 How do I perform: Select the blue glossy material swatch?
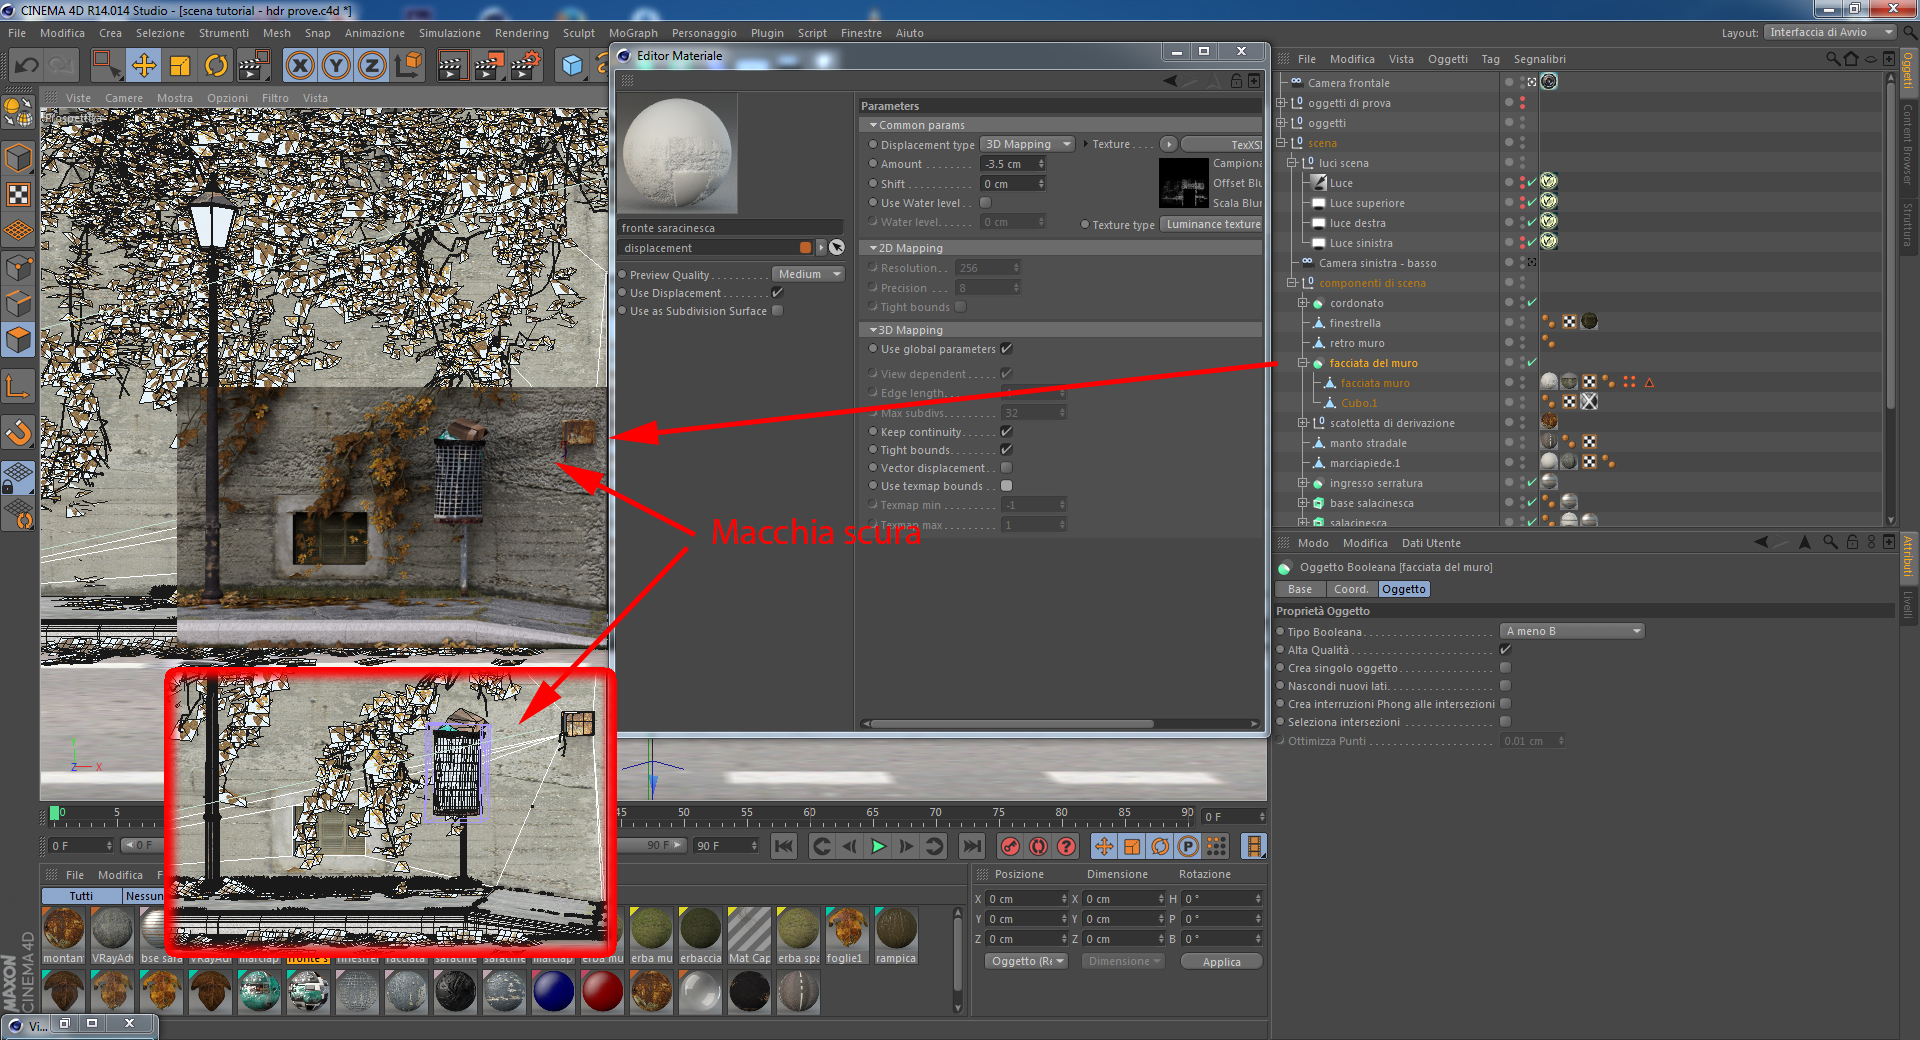[x=553, y=992]
